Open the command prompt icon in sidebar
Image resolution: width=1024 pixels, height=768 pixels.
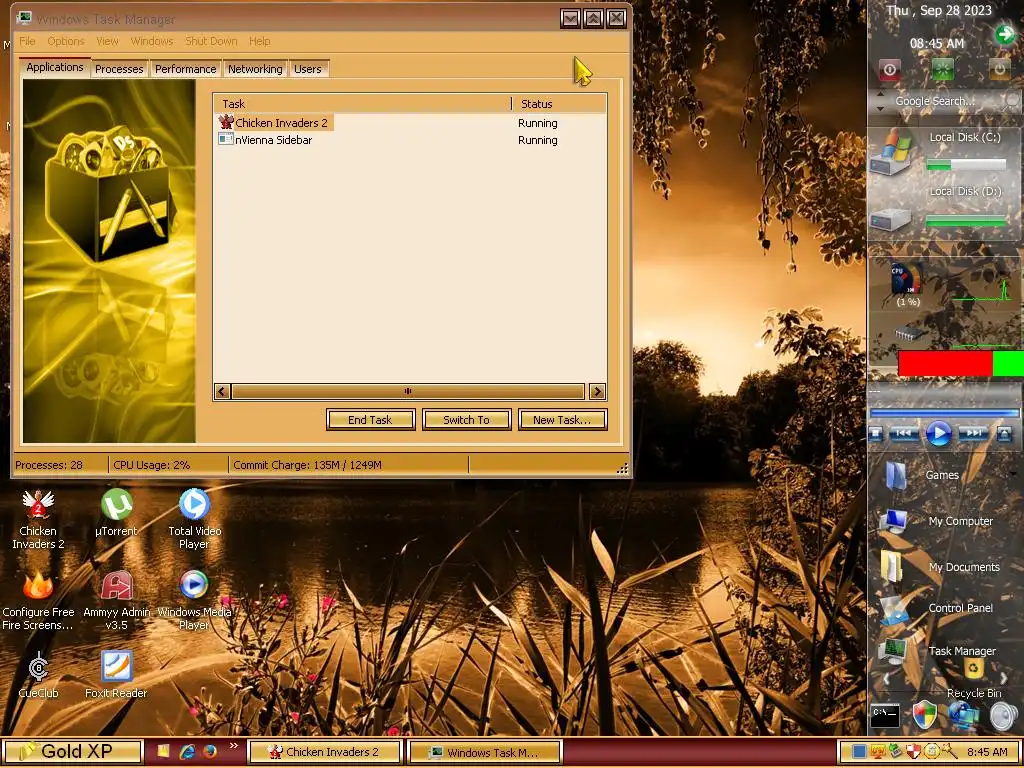point(886,716)
